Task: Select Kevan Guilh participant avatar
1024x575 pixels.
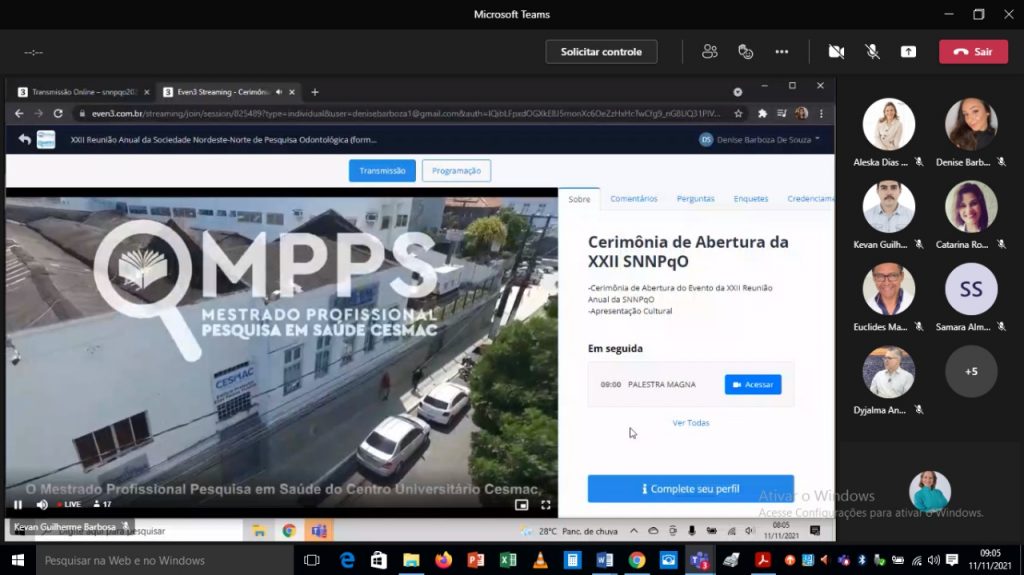Action: click(x=888, y=206)
